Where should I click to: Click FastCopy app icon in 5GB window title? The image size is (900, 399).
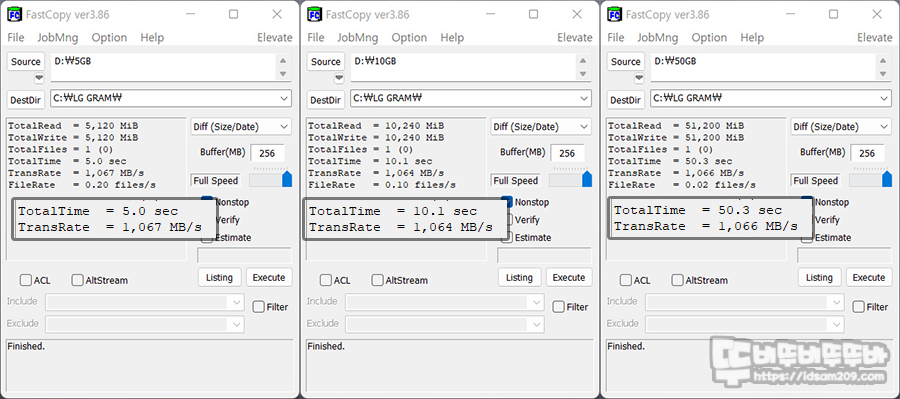click(x=15, y=14)
